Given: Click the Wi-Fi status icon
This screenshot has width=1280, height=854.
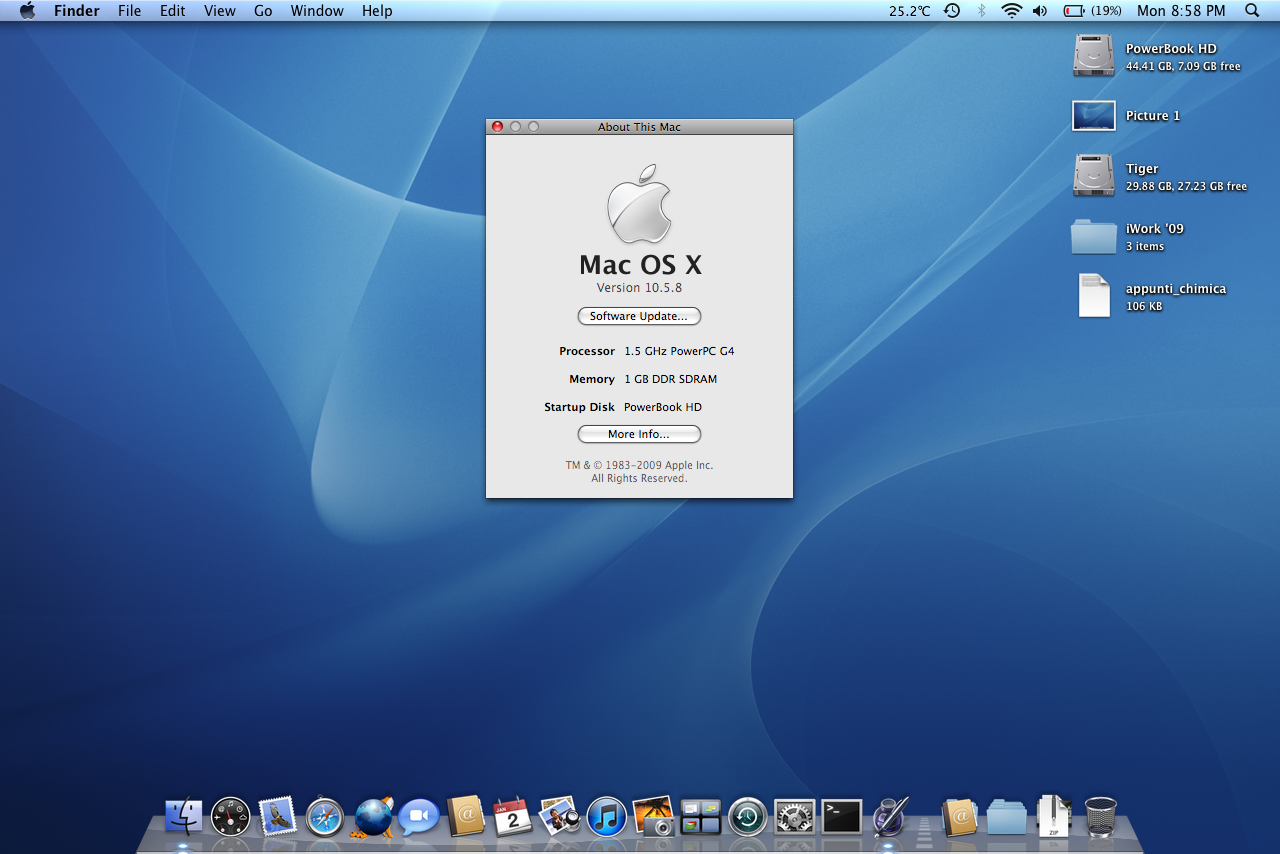Looking at the screenshot, I should [1012, 11].
